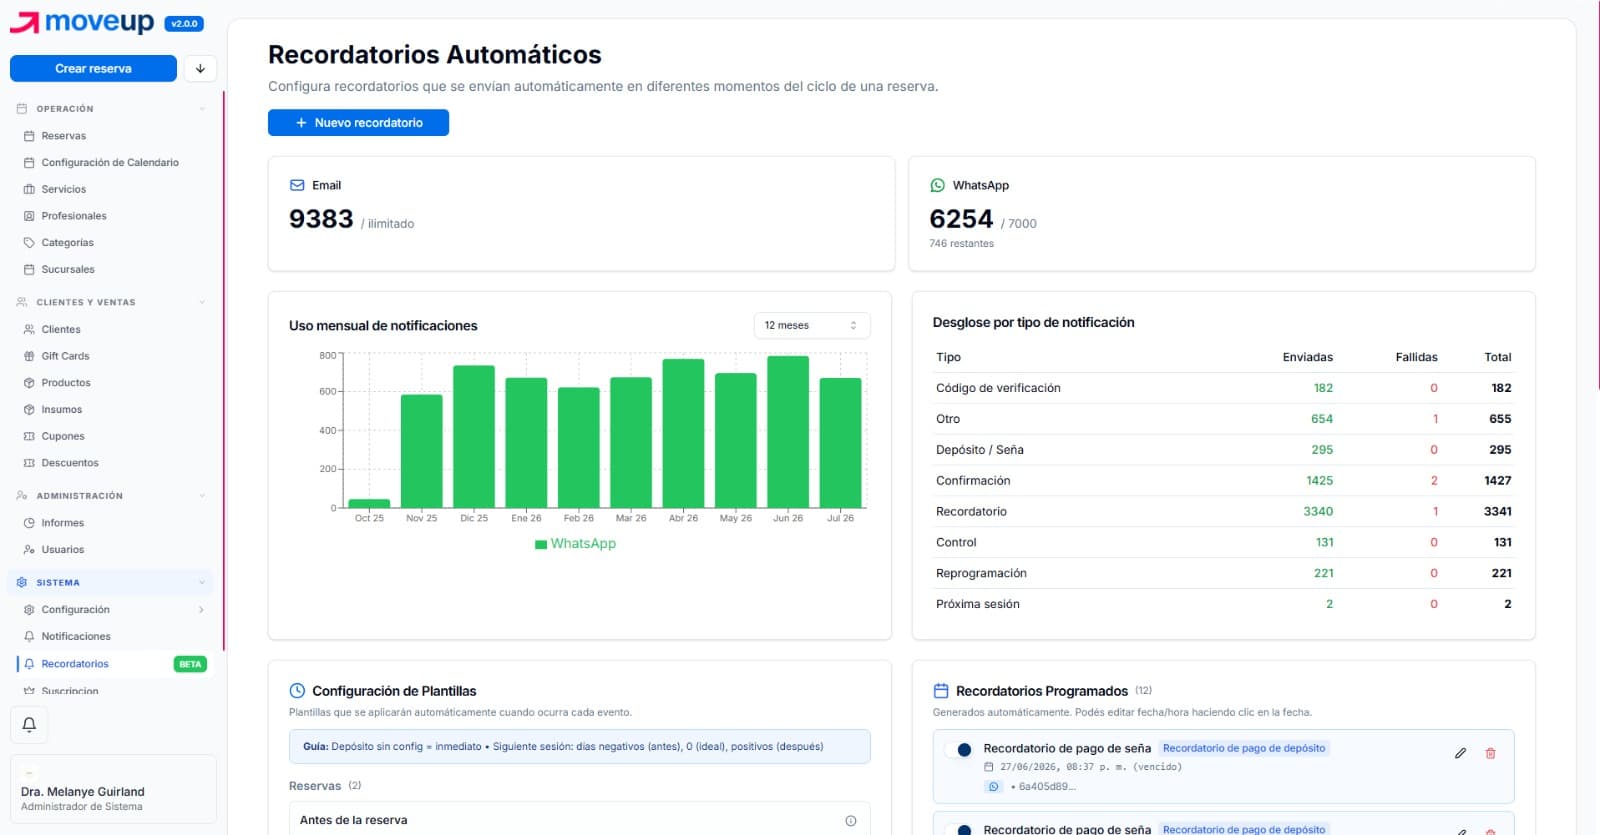1600x835 pixels.
Task: Click the Crear reserva button
Action: pos(93,68)
